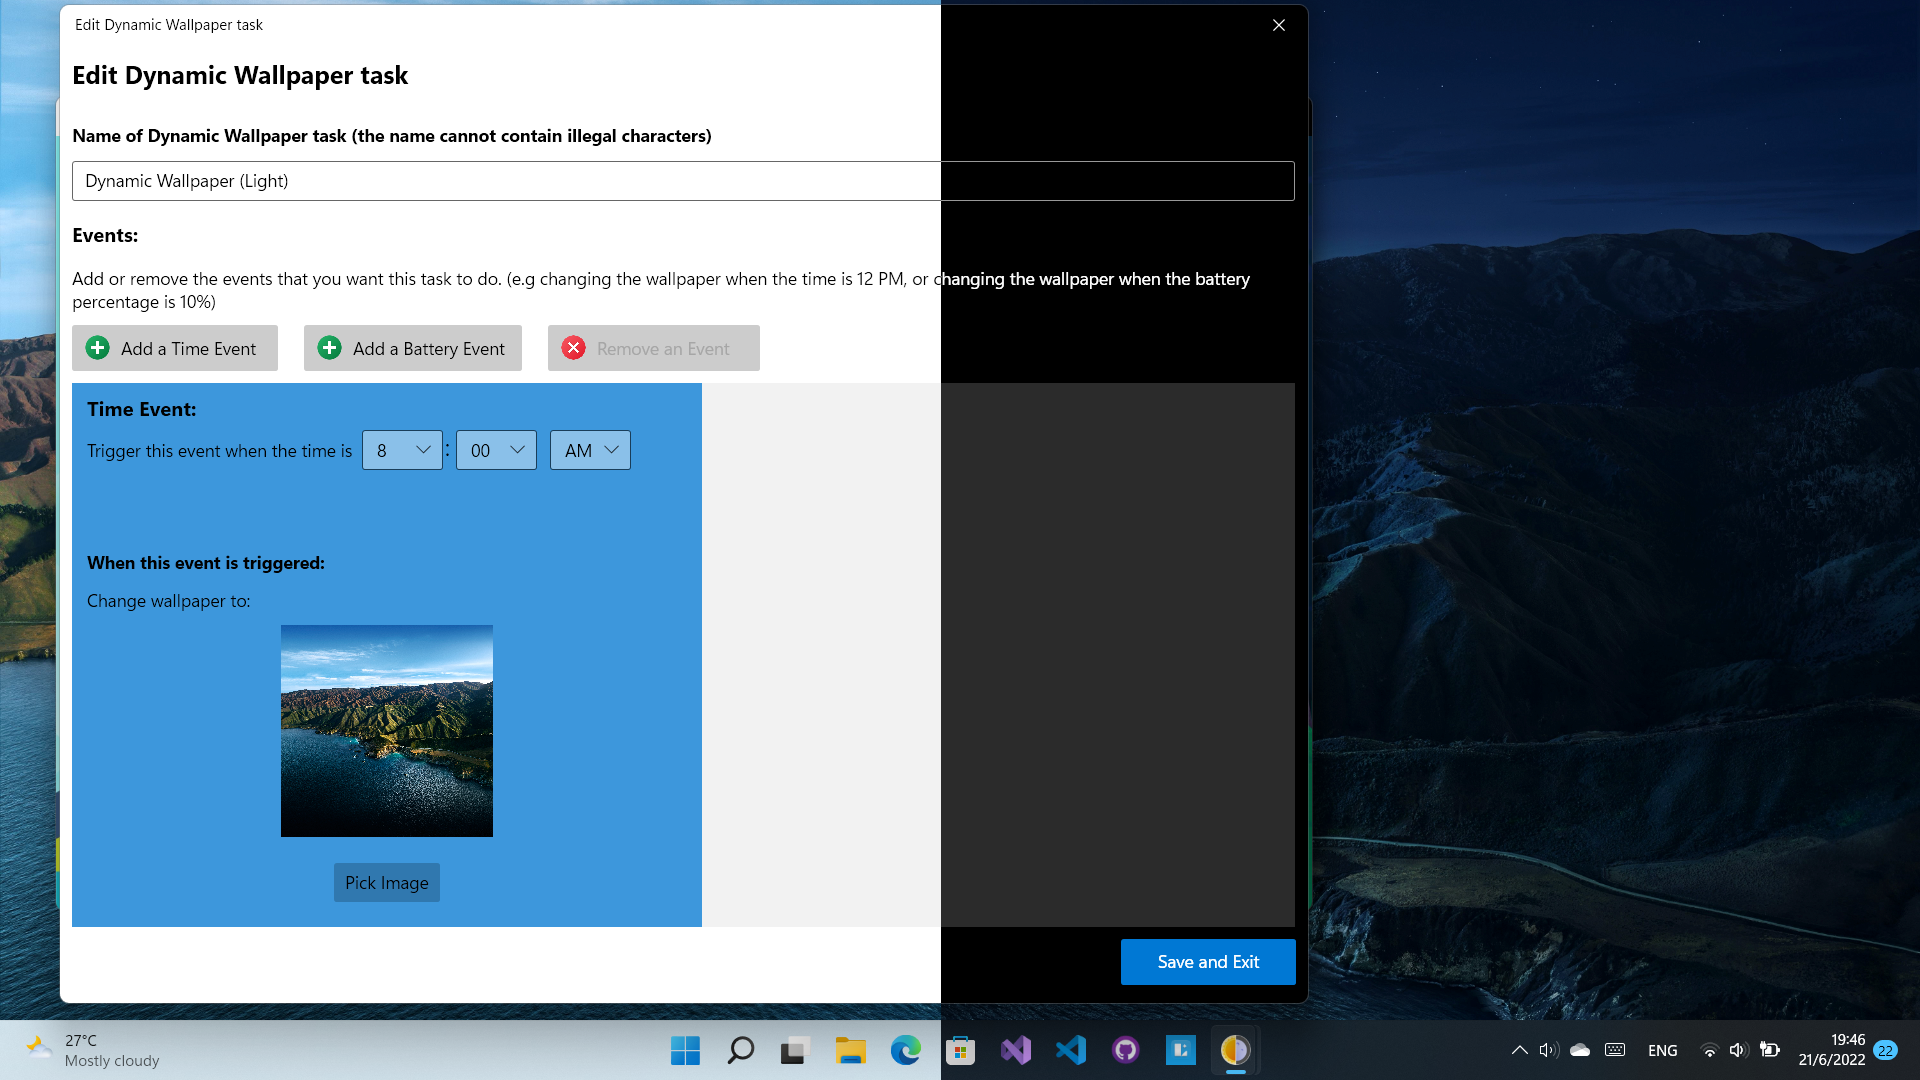Open File Explorer from taskbar
Viewport: 1920px width, 1080px height.
pos(850,1050)
